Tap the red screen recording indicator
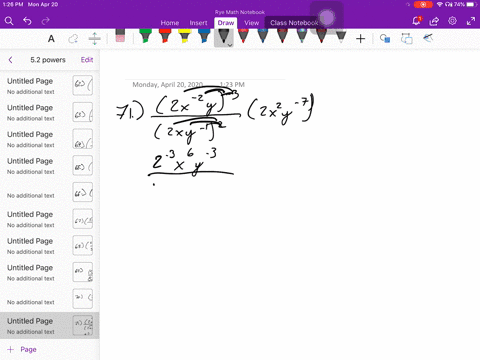Screen dimensions: 480x360 [423, 5]
